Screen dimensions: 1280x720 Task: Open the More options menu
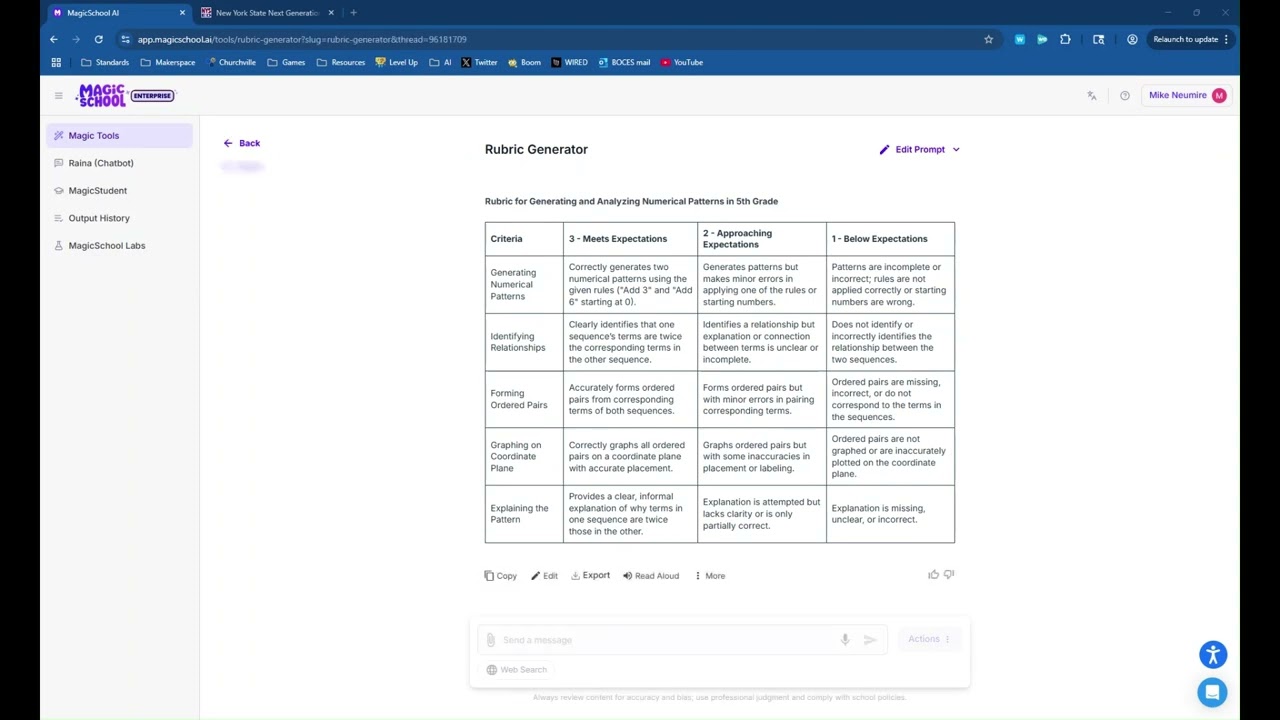pyautogui.click(x=709, y=576)
